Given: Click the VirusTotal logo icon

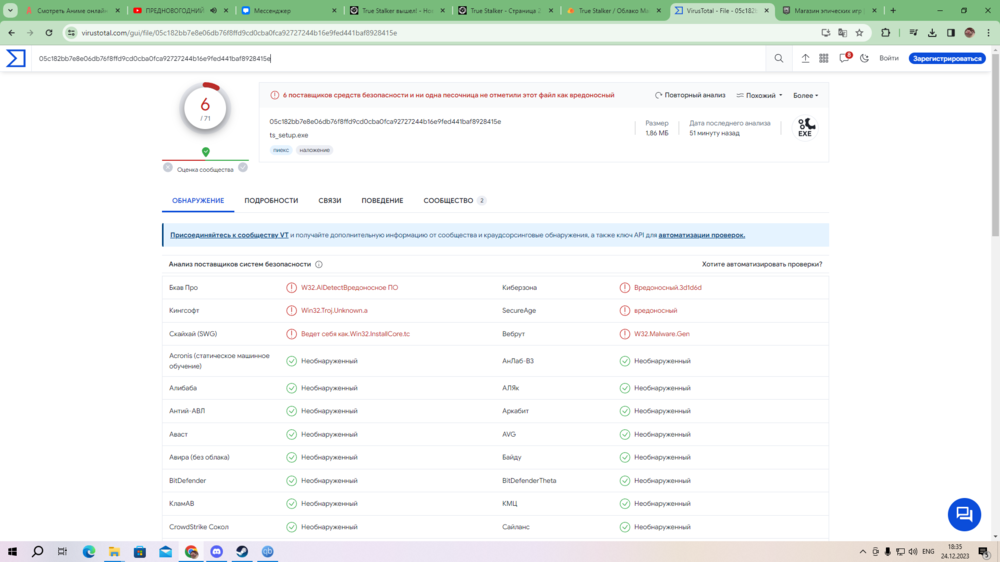Looking at the screenshot, I should pos(16,58).
